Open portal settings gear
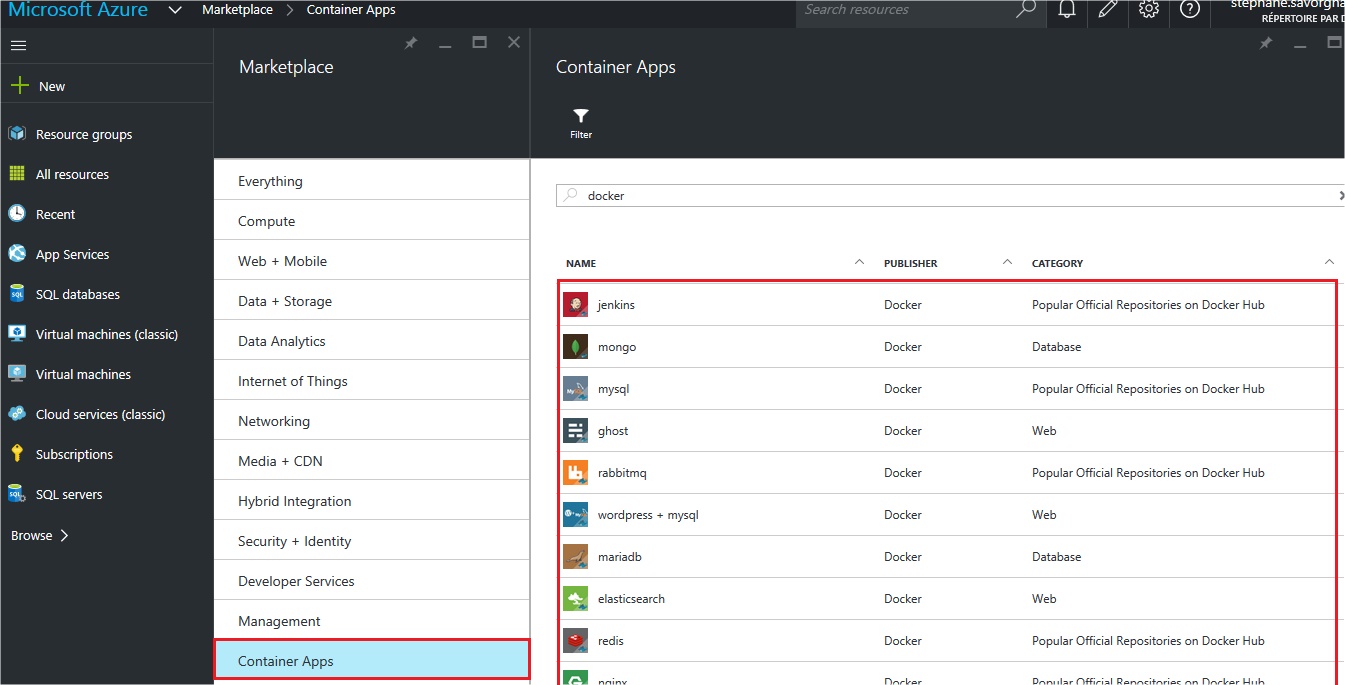 (x=1149, y=10)
